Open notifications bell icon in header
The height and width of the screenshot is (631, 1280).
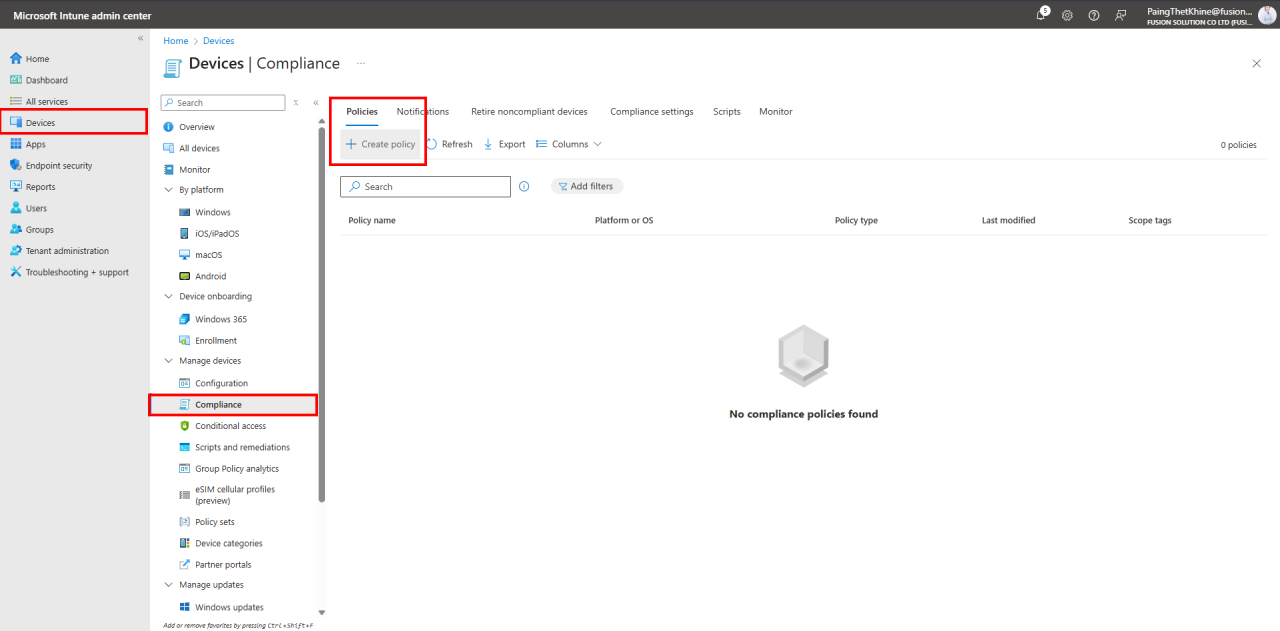[1042, 14]
